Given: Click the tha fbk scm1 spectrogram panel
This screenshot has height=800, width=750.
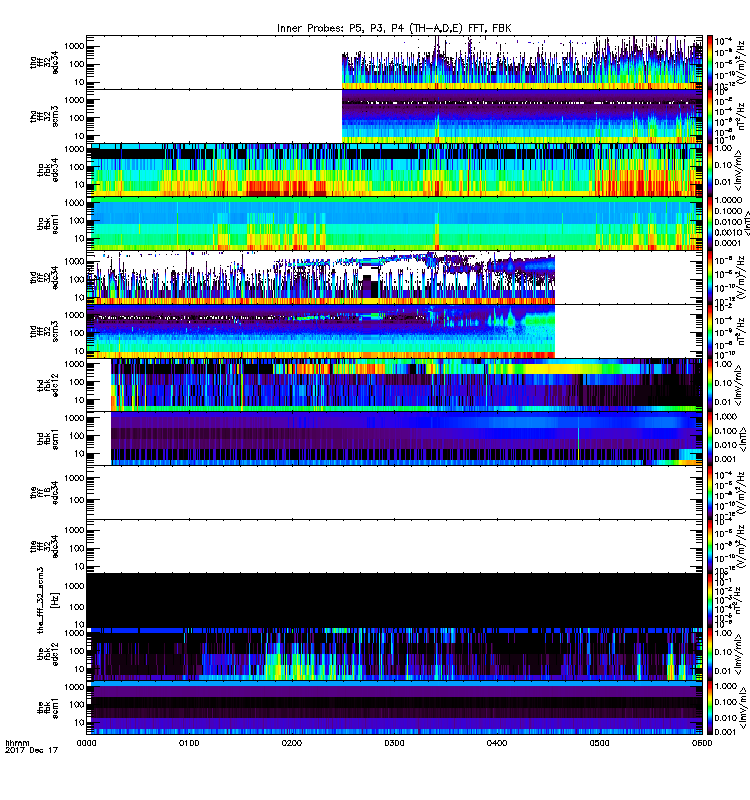Looking at the screenshot, I should 394,224.
